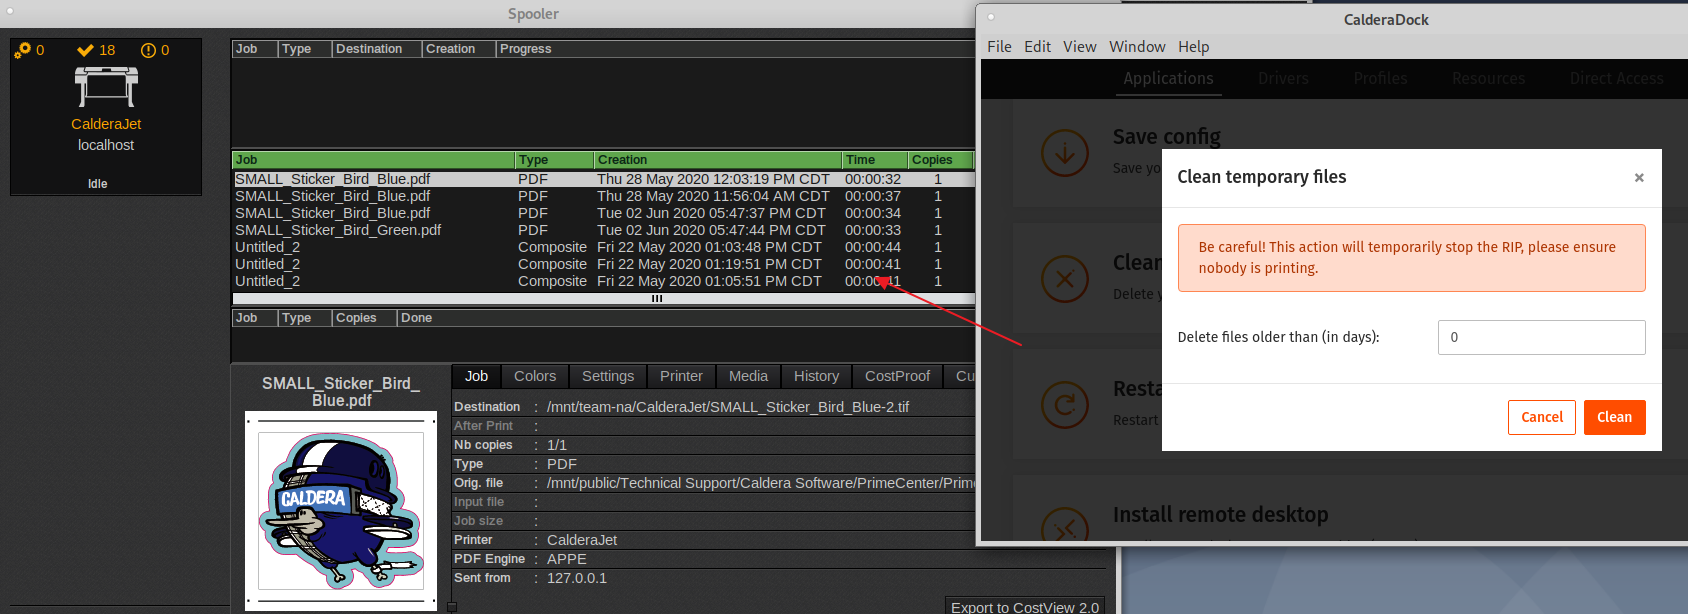Click the bird sticker preview thumbnail
The width and height of the screenshot is (1688, 614).
coord(341,510)
